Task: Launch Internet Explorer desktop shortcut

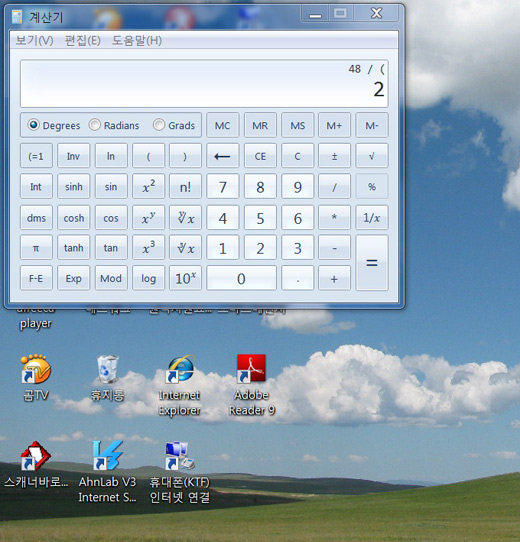Action: pyautogui.click(x=179, y=385)
